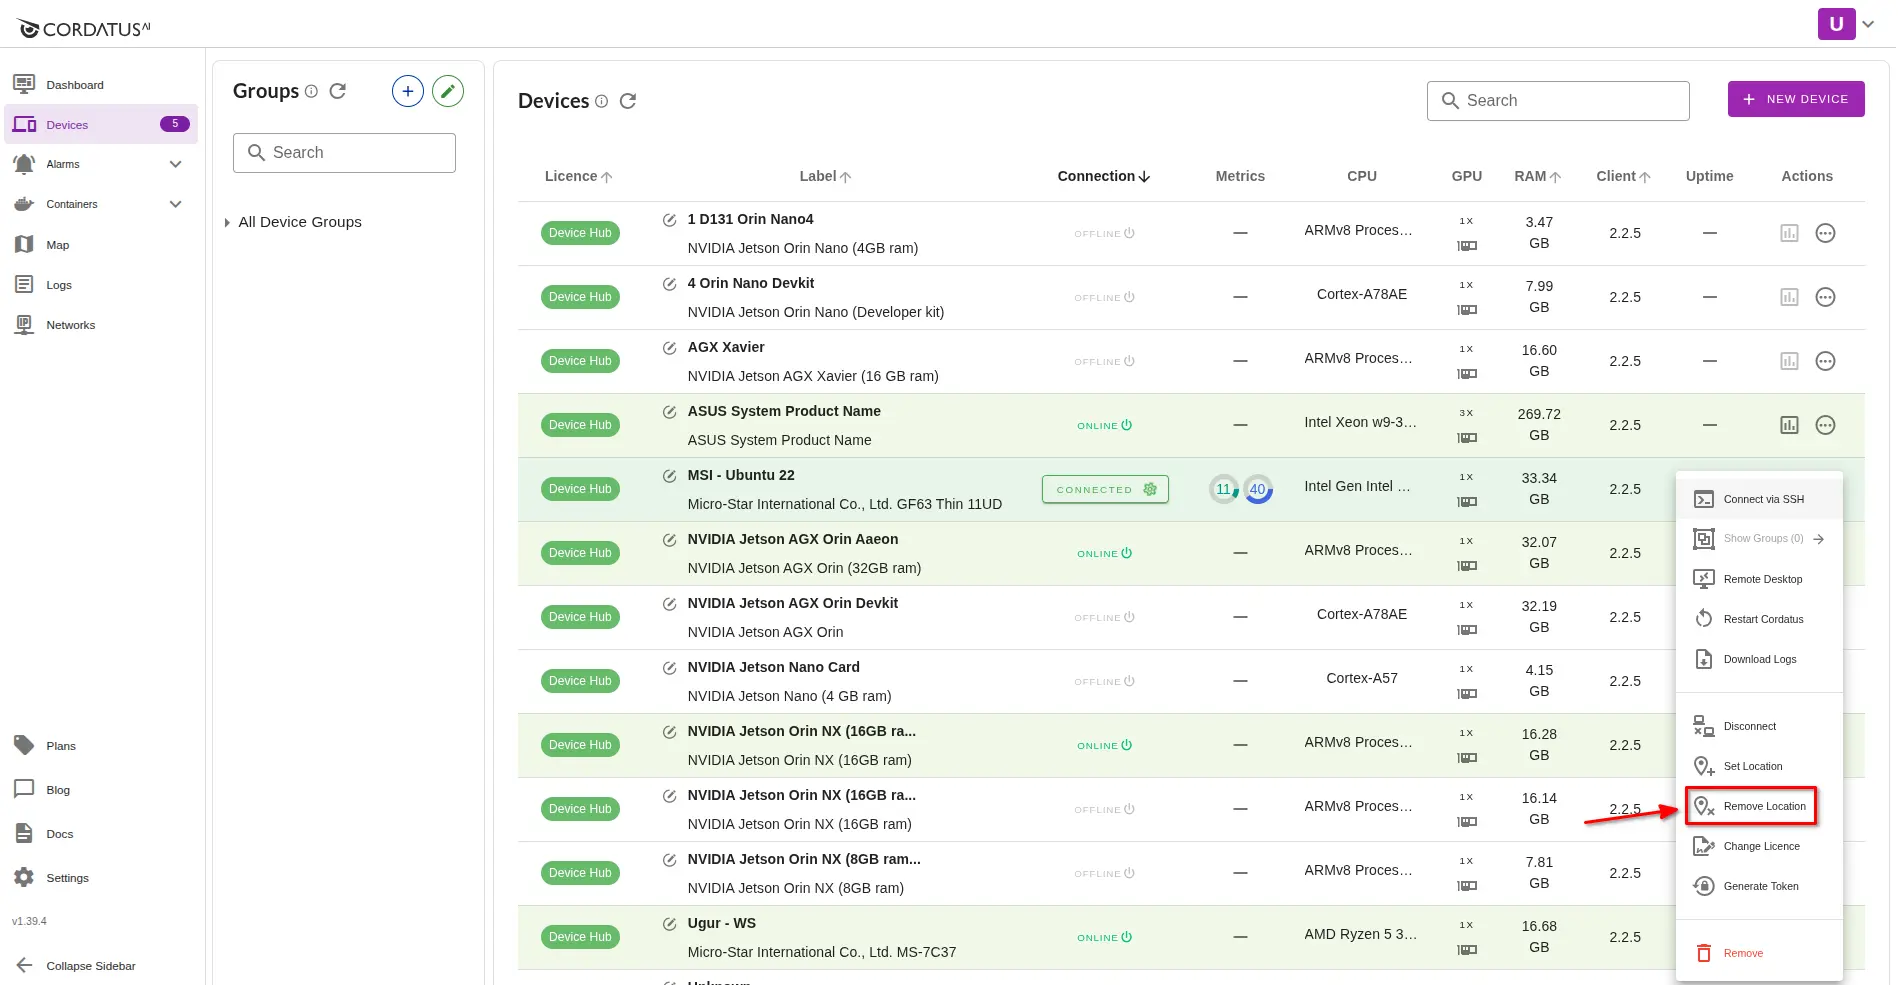Viewport: 1898px width, 985px height.
Task: Click the Devices search field
Action: click(1558, 101)
